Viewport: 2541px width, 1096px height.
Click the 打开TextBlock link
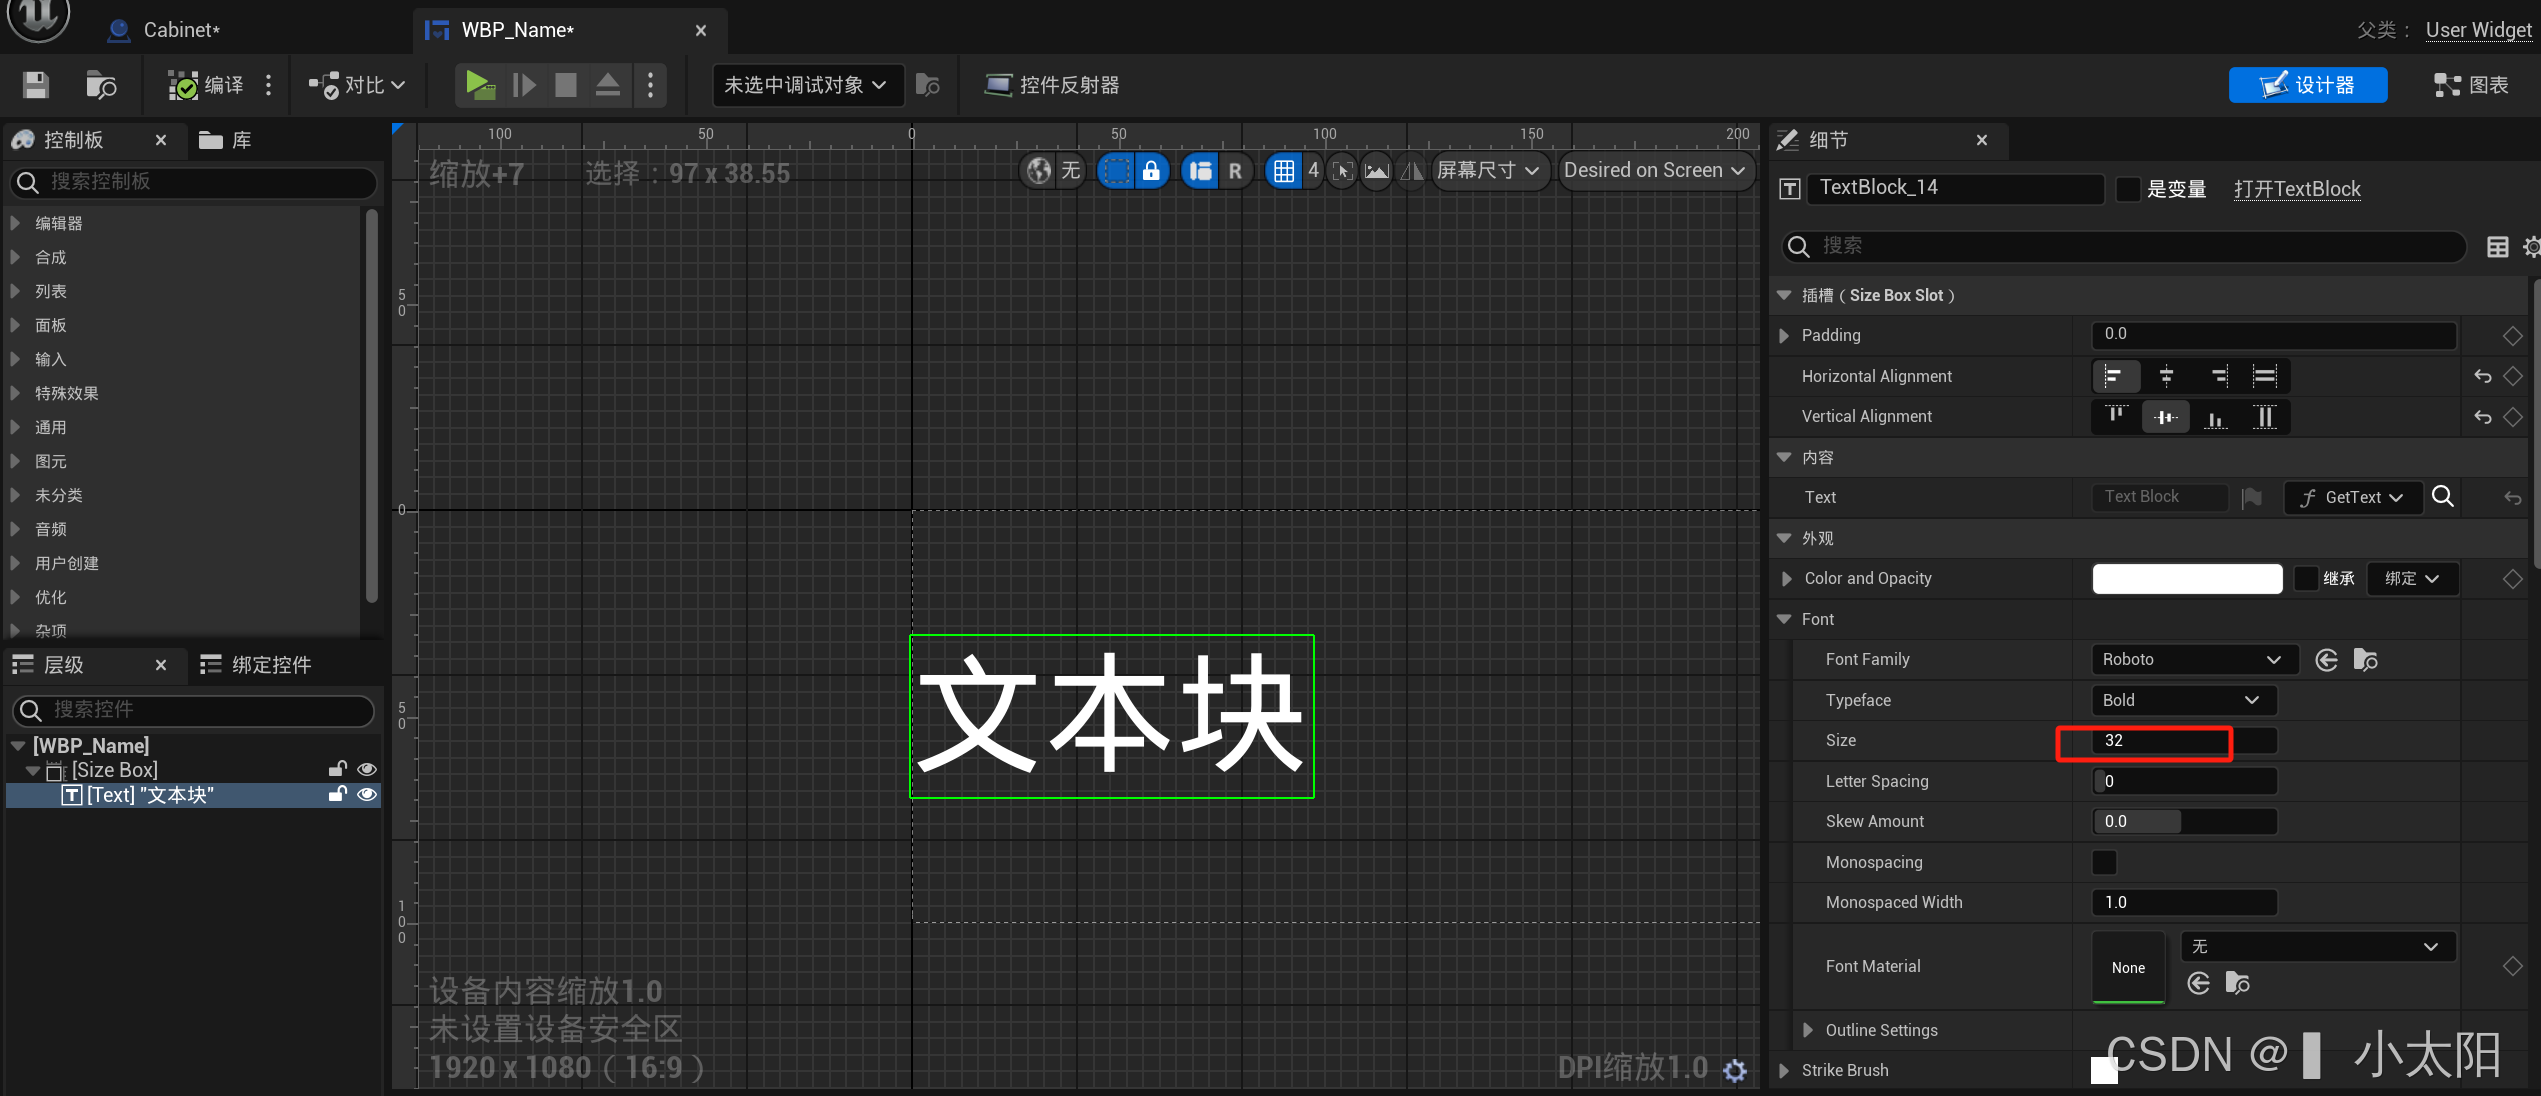[2297, 189]
